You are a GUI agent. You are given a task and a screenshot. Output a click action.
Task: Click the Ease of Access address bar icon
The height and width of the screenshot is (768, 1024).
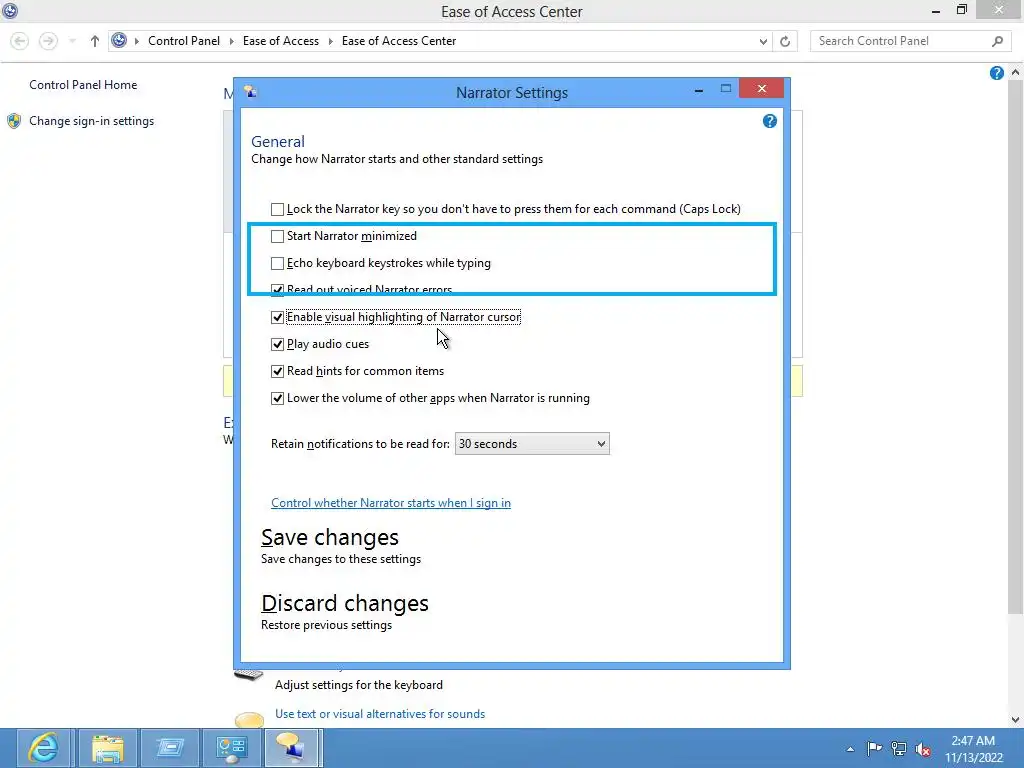click(119, 40)
